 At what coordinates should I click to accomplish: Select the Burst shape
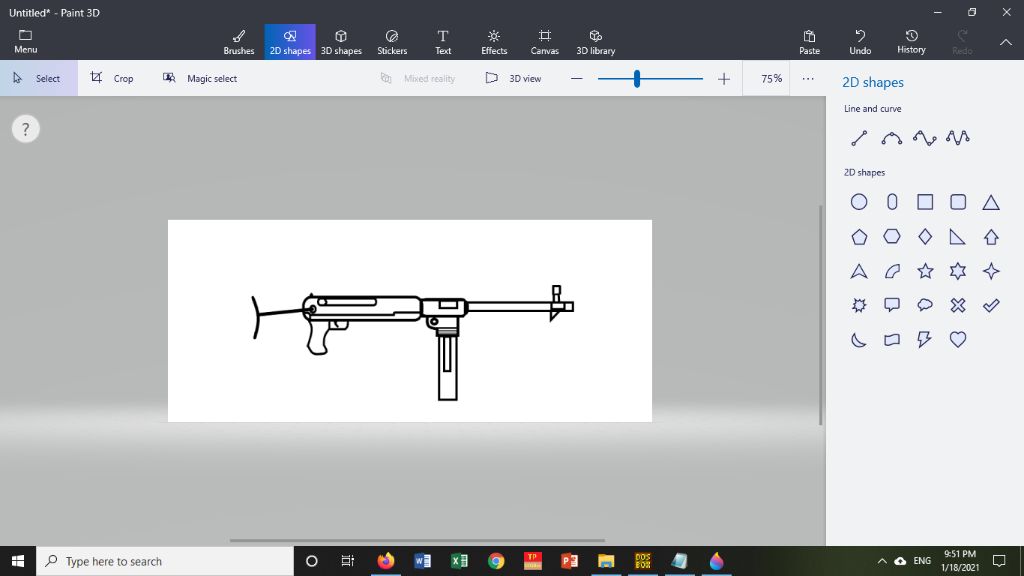859,305
